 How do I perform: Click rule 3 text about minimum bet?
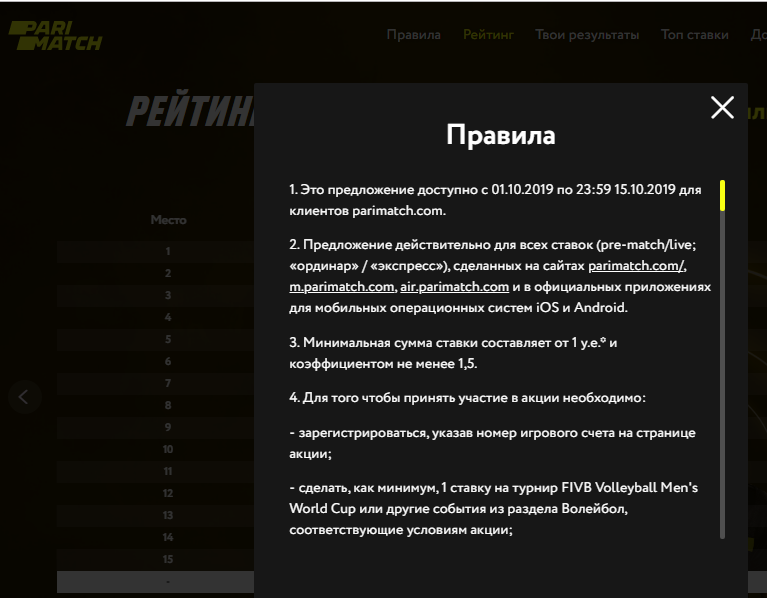click(453, 353)
